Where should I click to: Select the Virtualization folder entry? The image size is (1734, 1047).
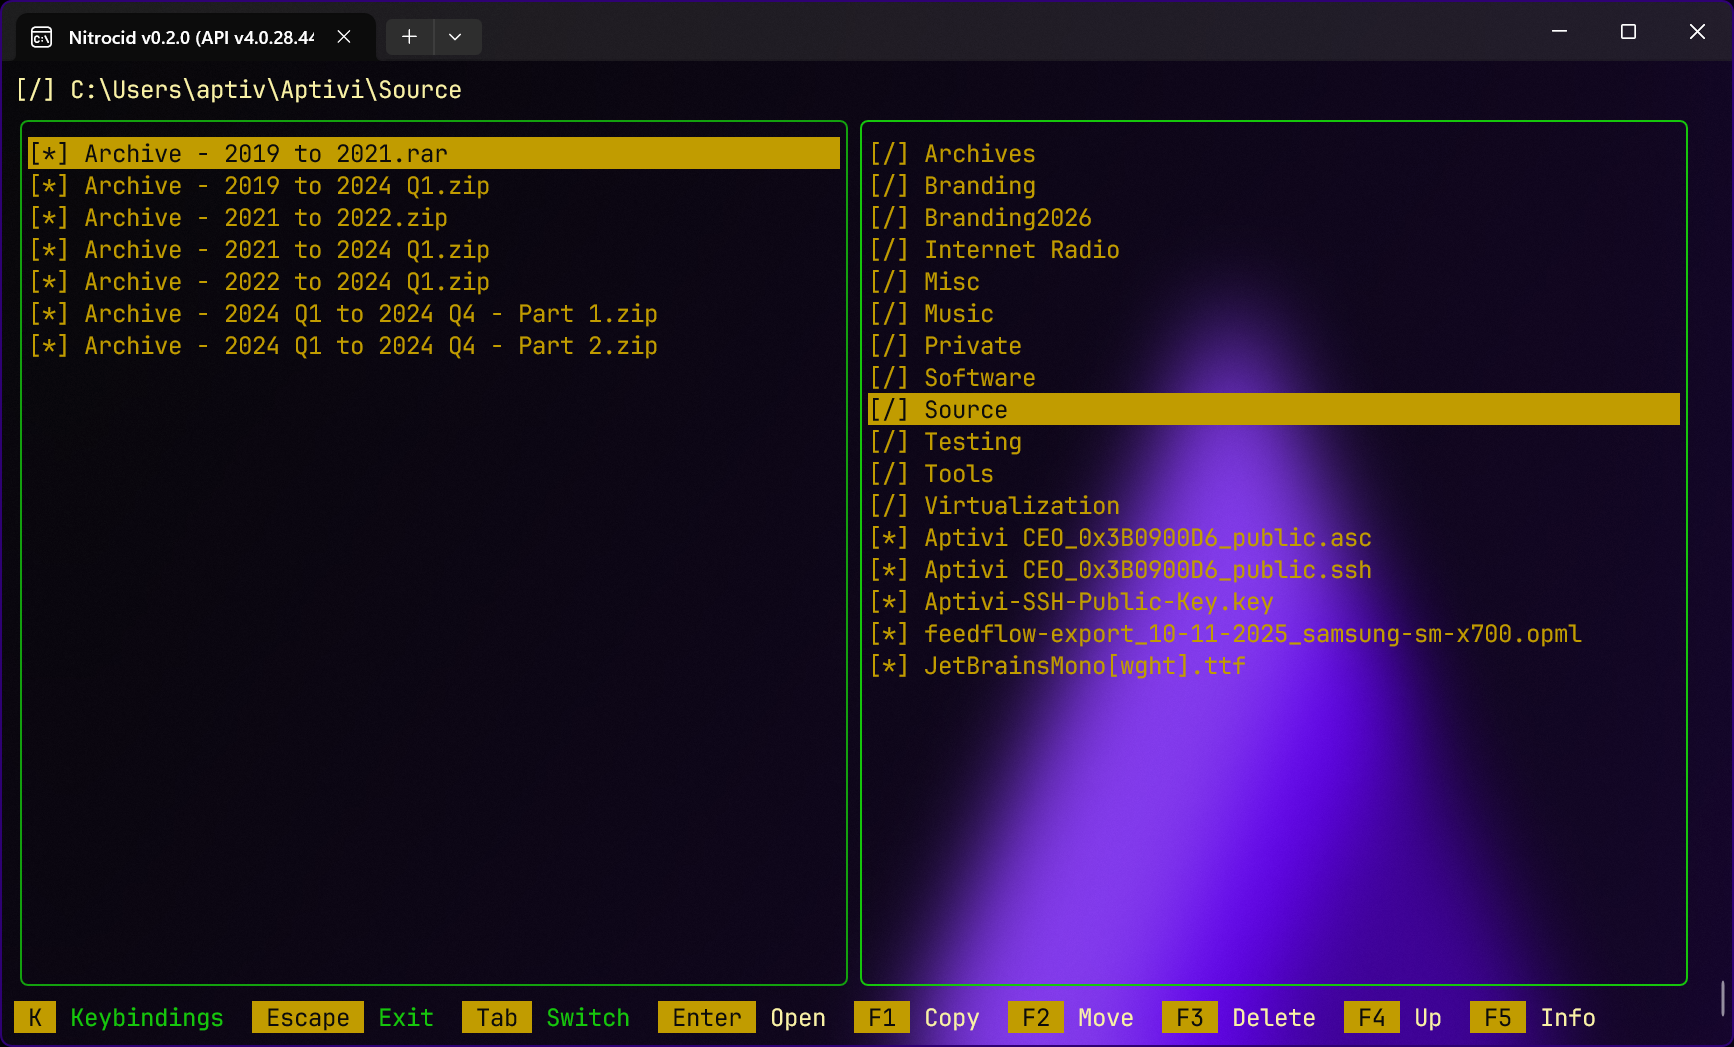point(1021,506)
